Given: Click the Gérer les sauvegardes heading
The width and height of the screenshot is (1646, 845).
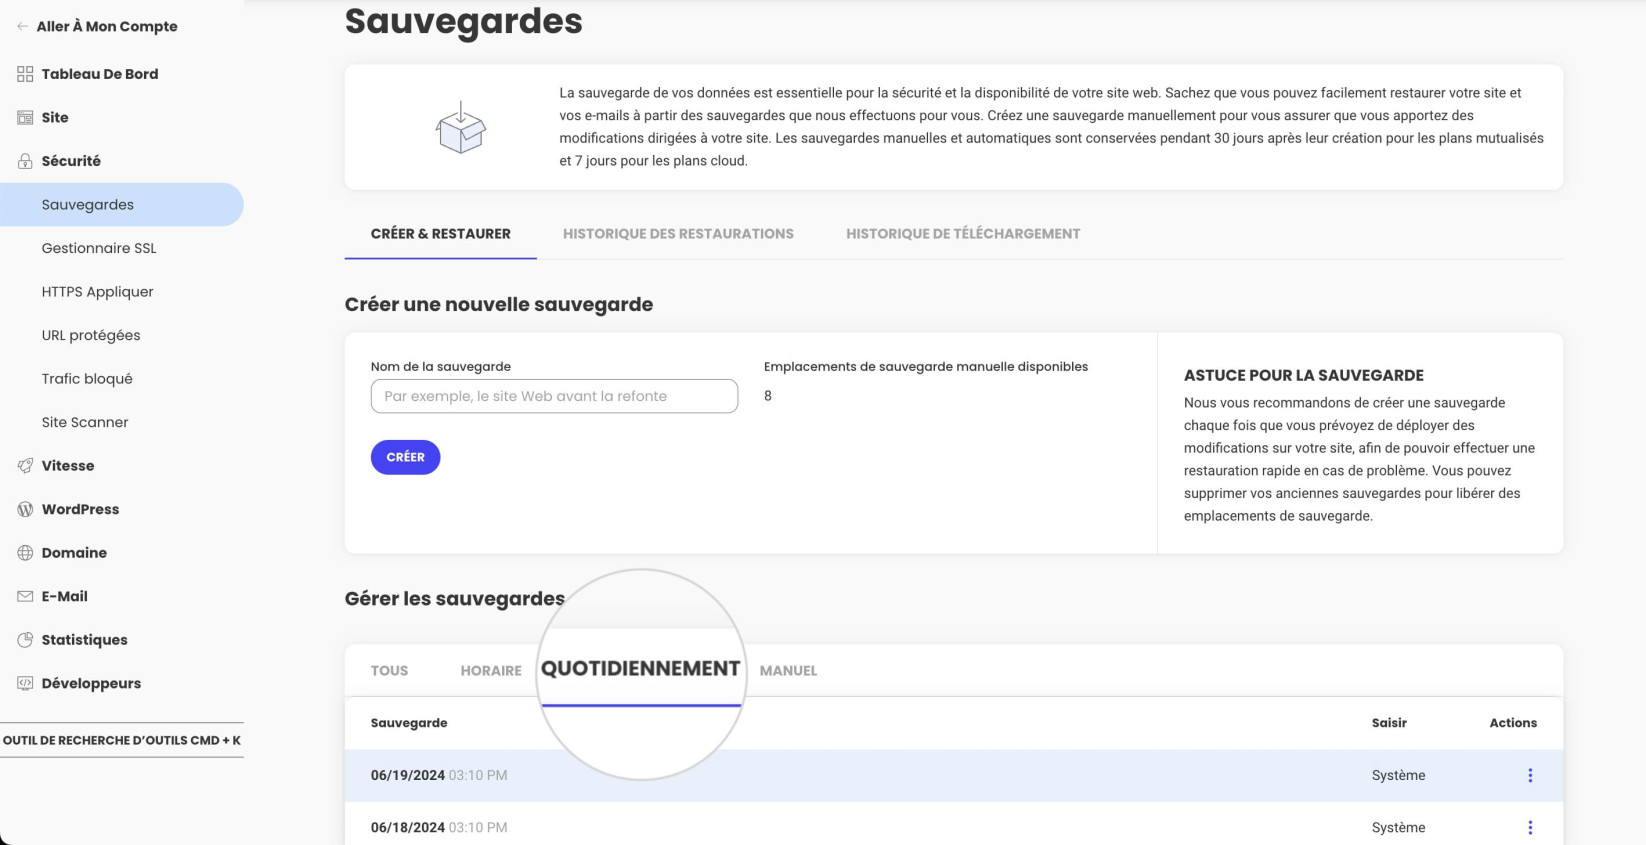Looking at the screenshot, I should click(x=455, y=599).
